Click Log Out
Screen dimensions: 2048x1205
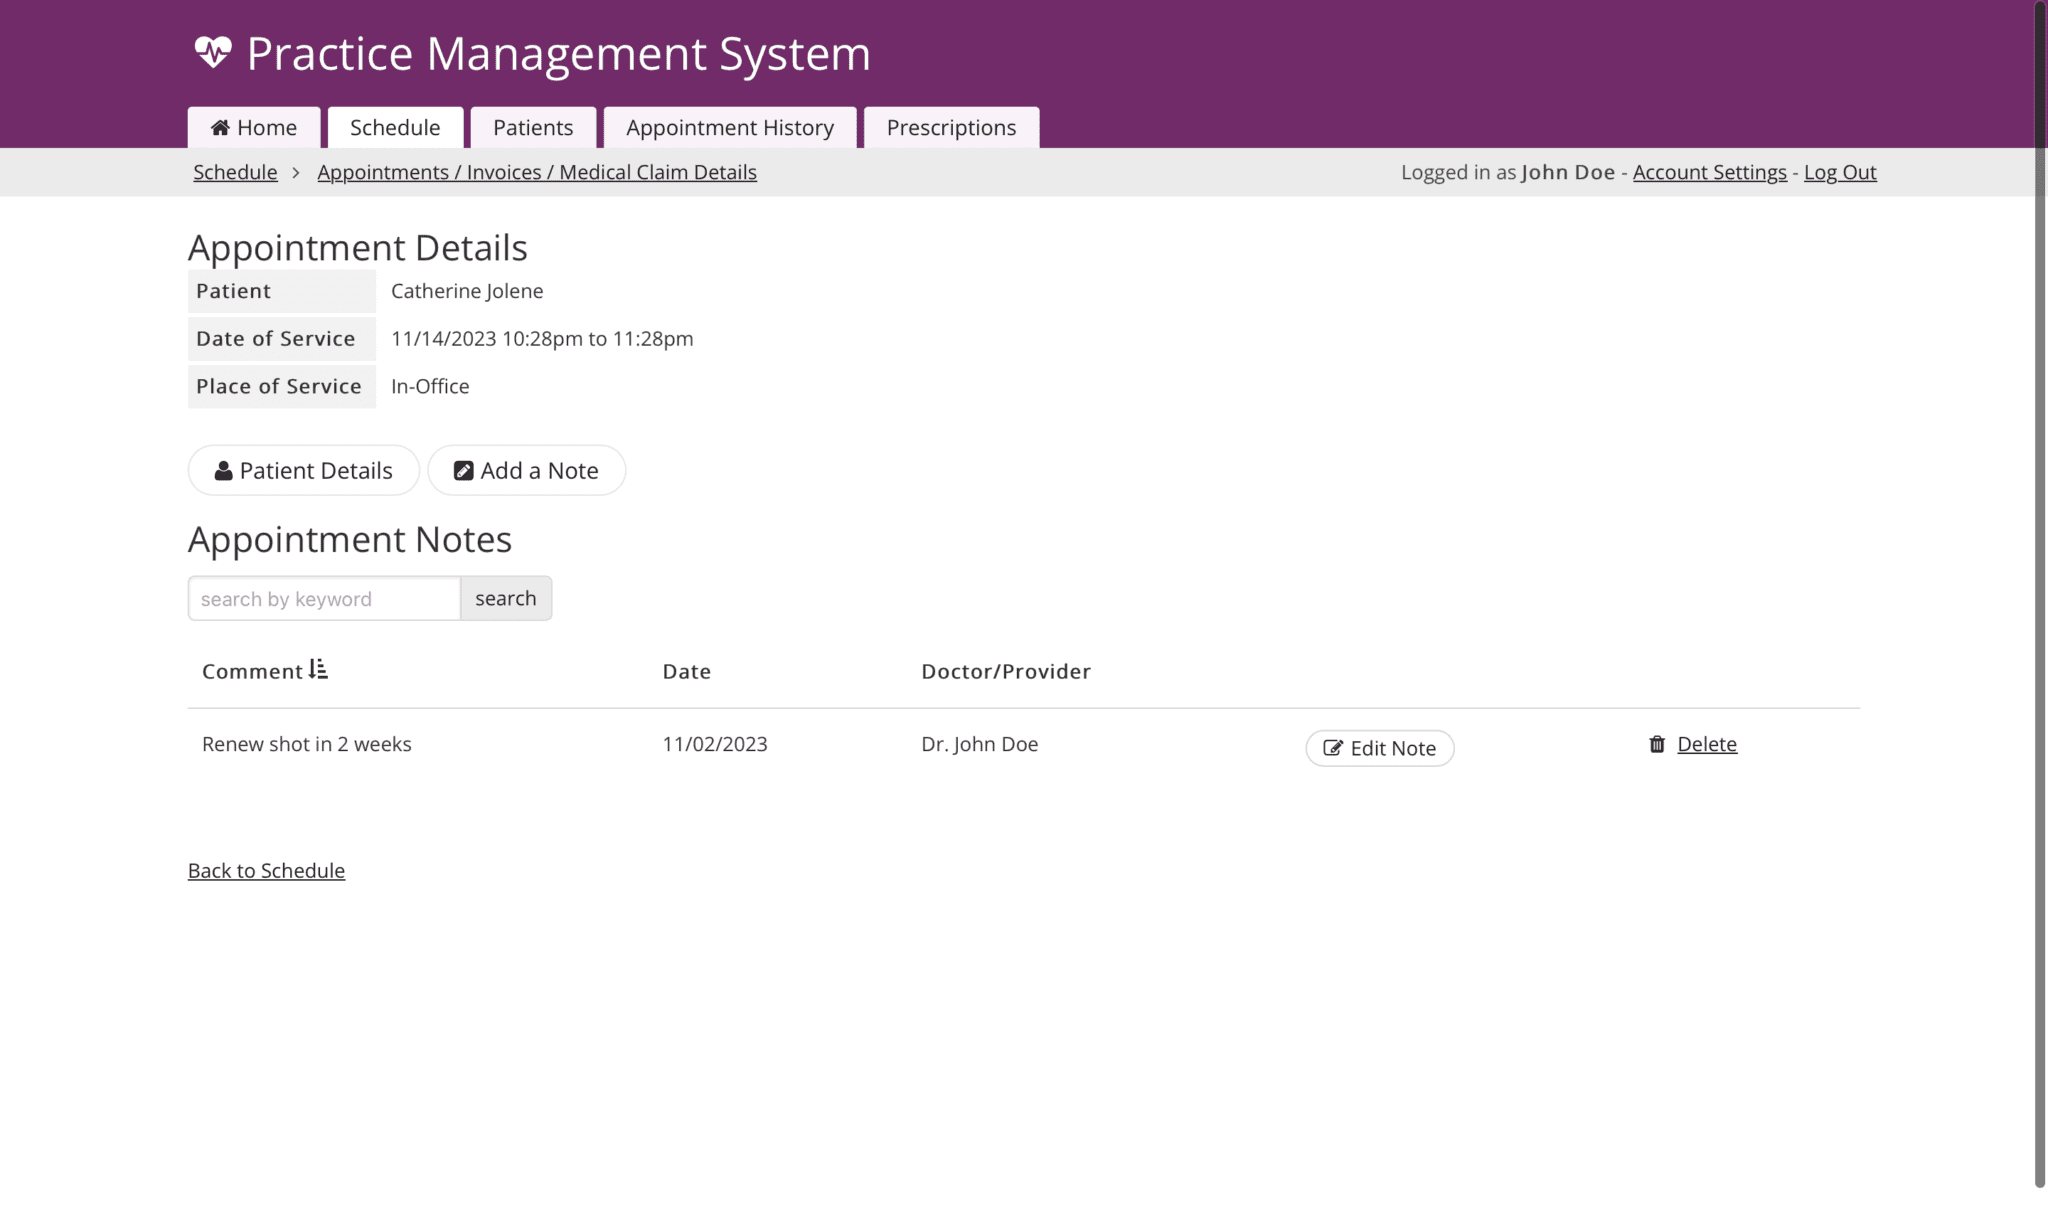tap(1839, 171)
